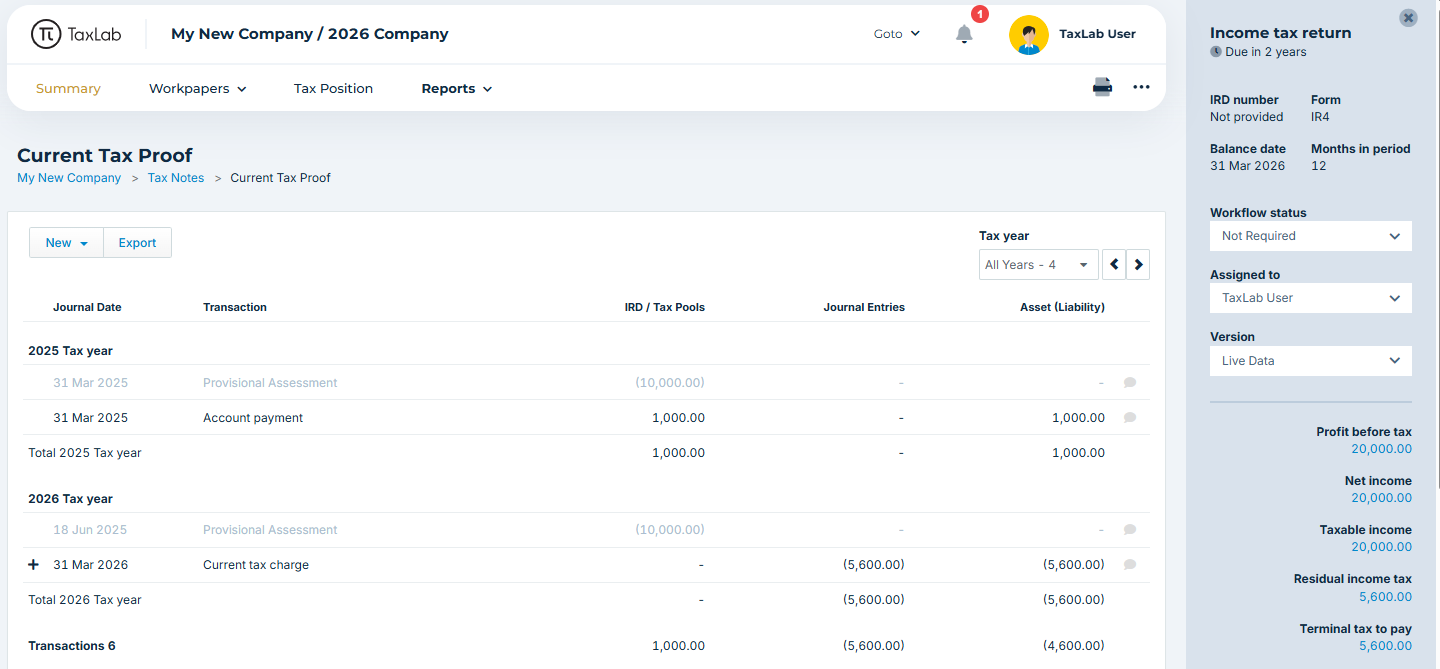Image resolution: width=1440 pixels, height=669 pixels.
Task: Follow the Tax Notes breadcrumb link
Action: 176,178
